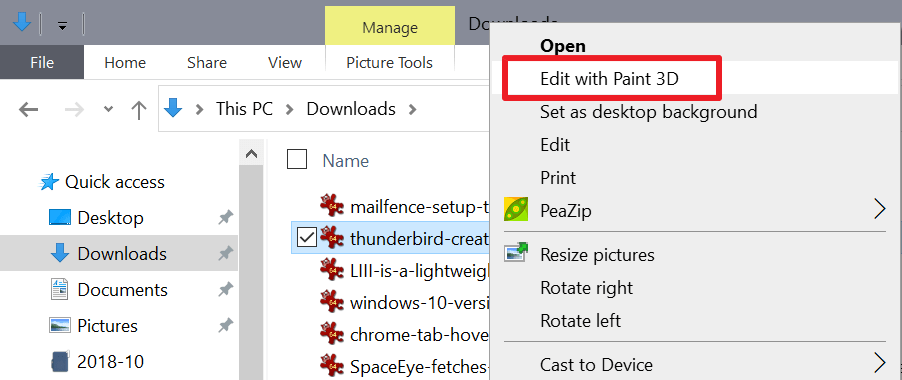Switch to the Share ribbon tab
902x380 pixels.
(207, 62)
